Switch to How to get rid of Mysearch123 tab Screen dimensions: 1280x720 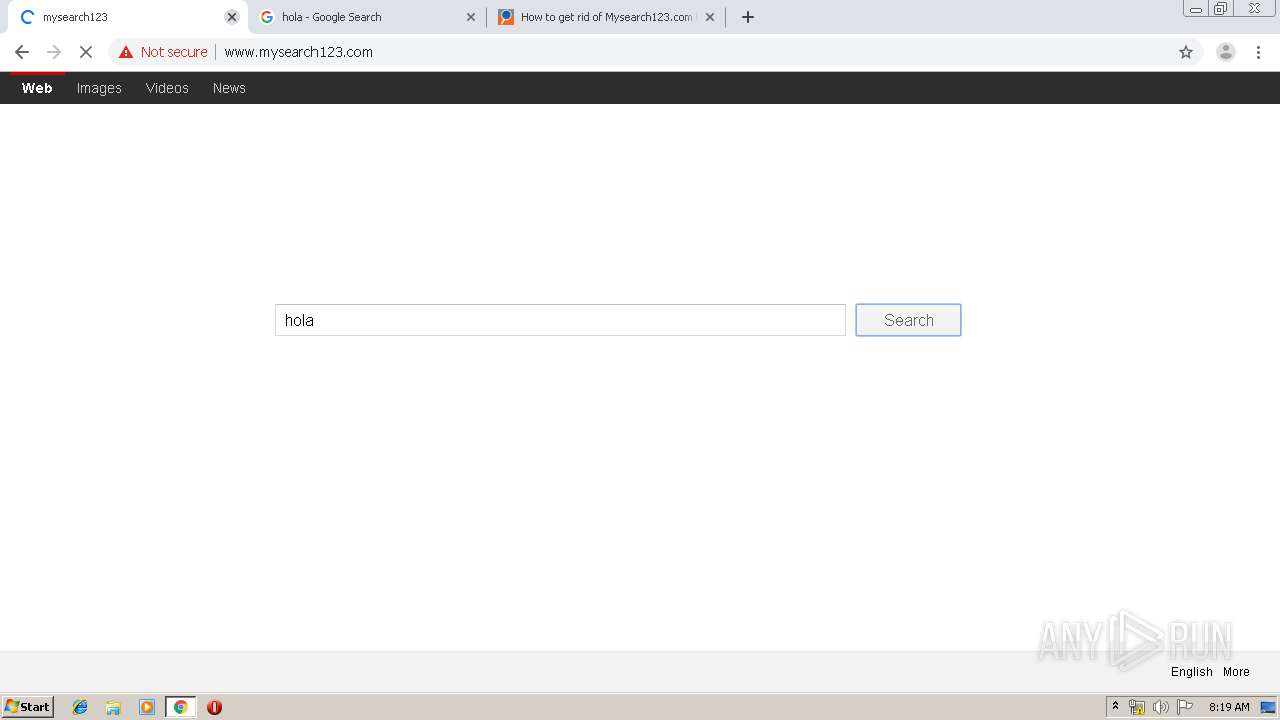click(606, 17)
